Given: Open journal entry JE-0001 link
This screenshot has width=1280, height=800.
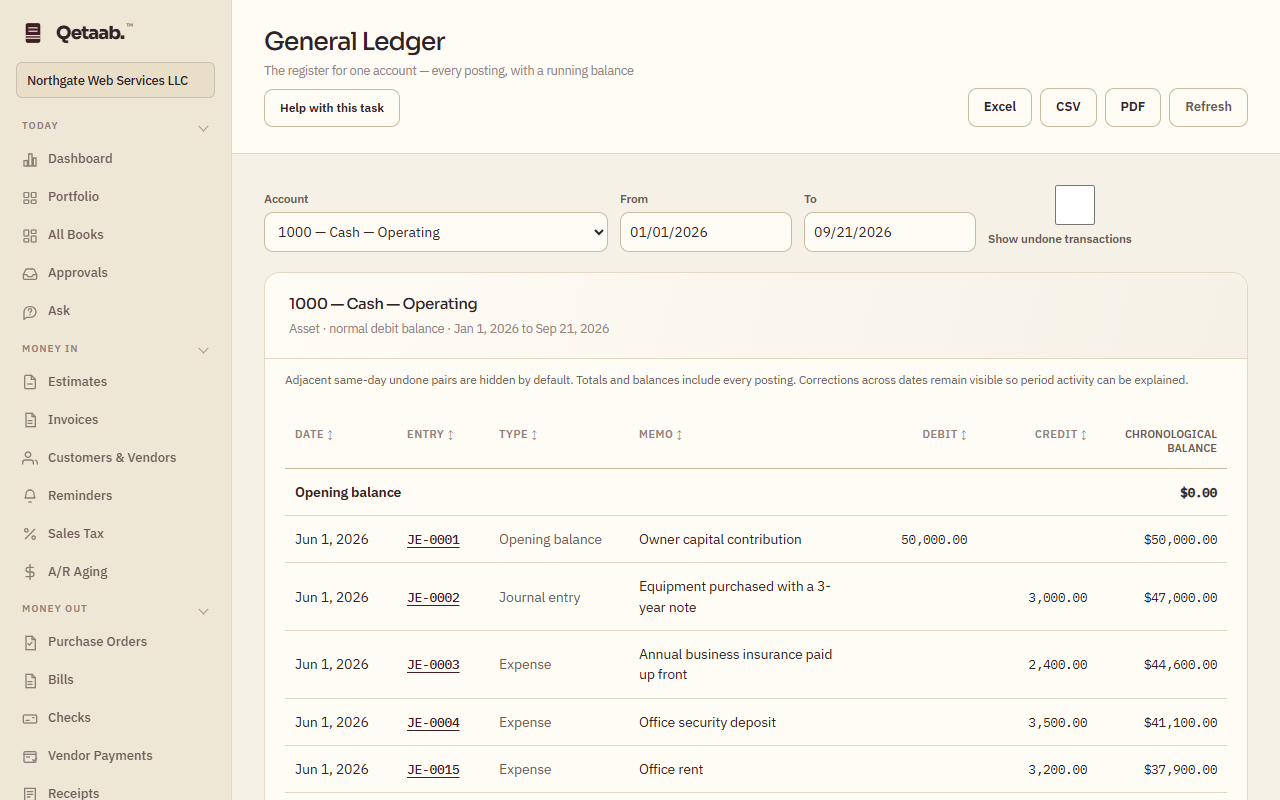Looking at the screenshot, I should (433, 540).
